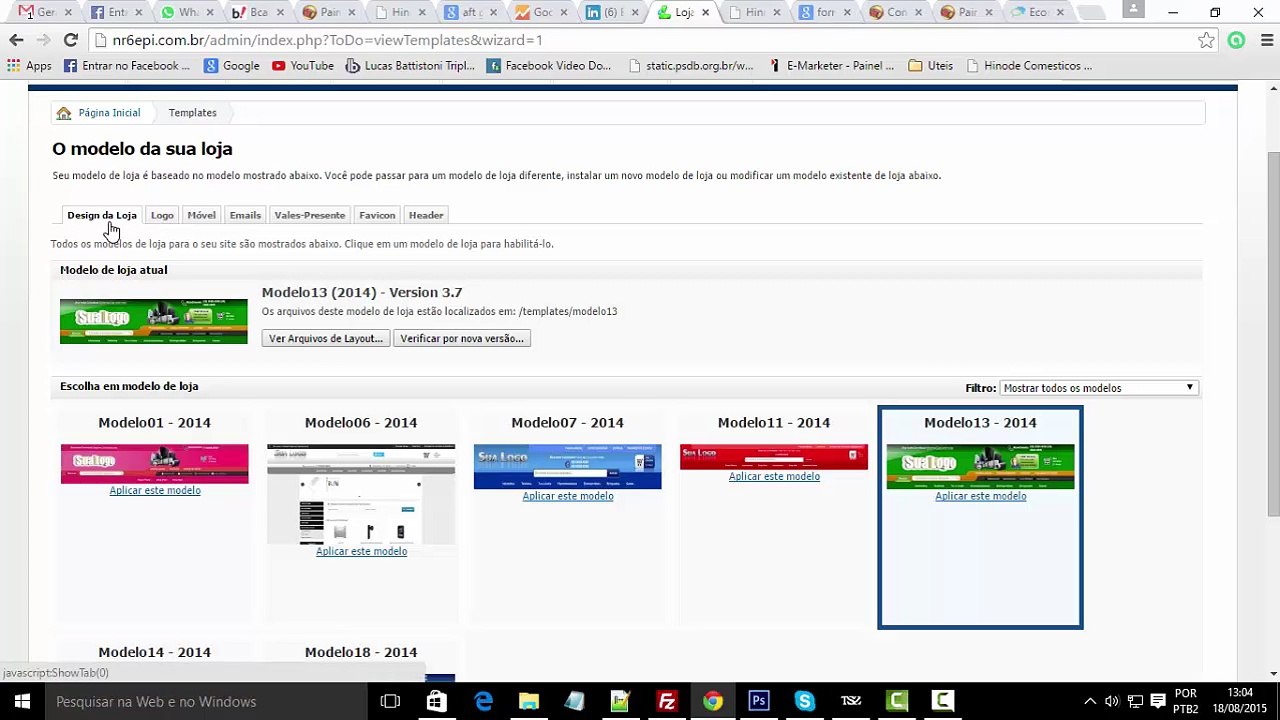Open the Logo tab

coord(162,215)
